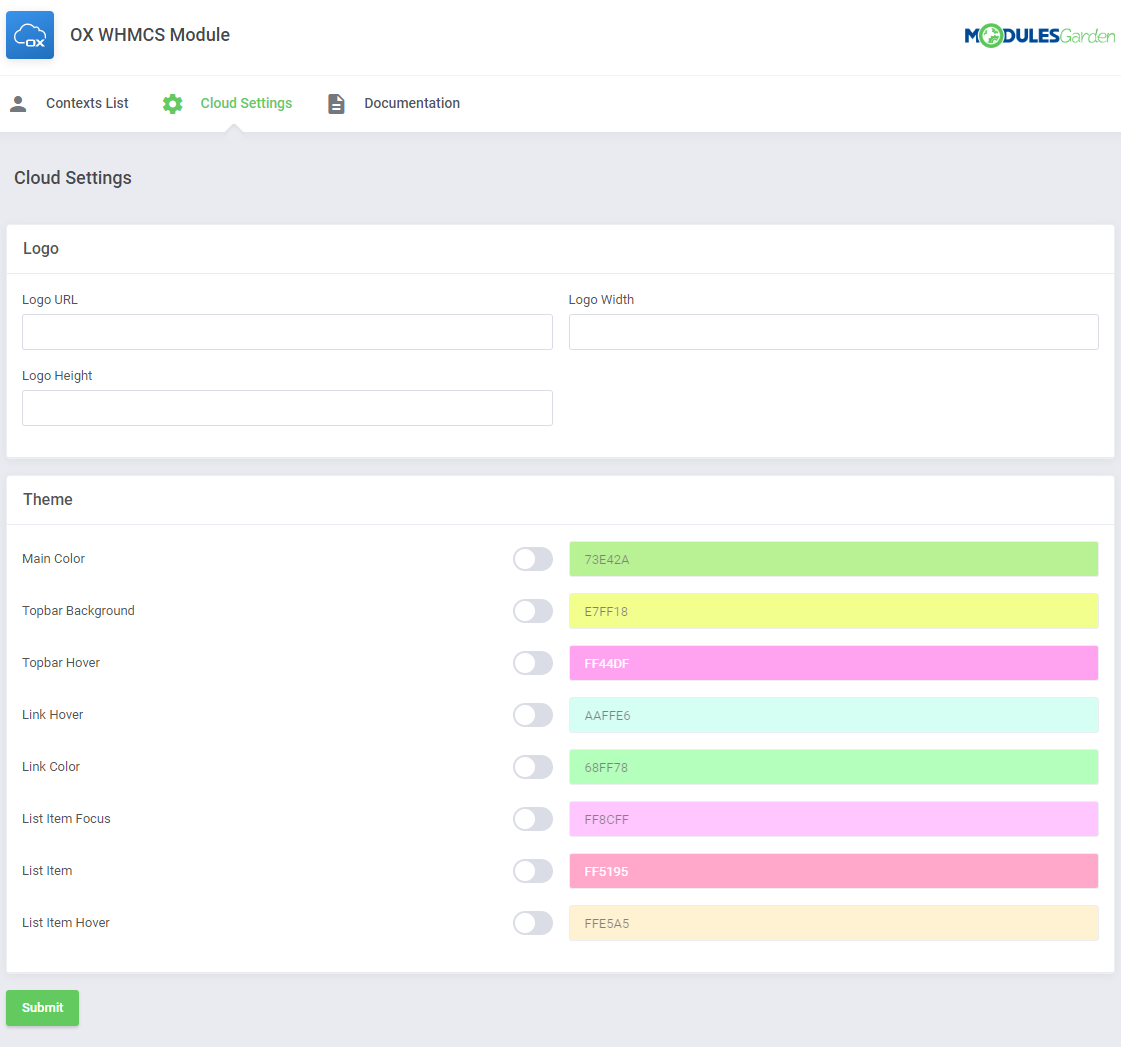Click the Link Hover label
The image size is (1121, 1047).
53,715
